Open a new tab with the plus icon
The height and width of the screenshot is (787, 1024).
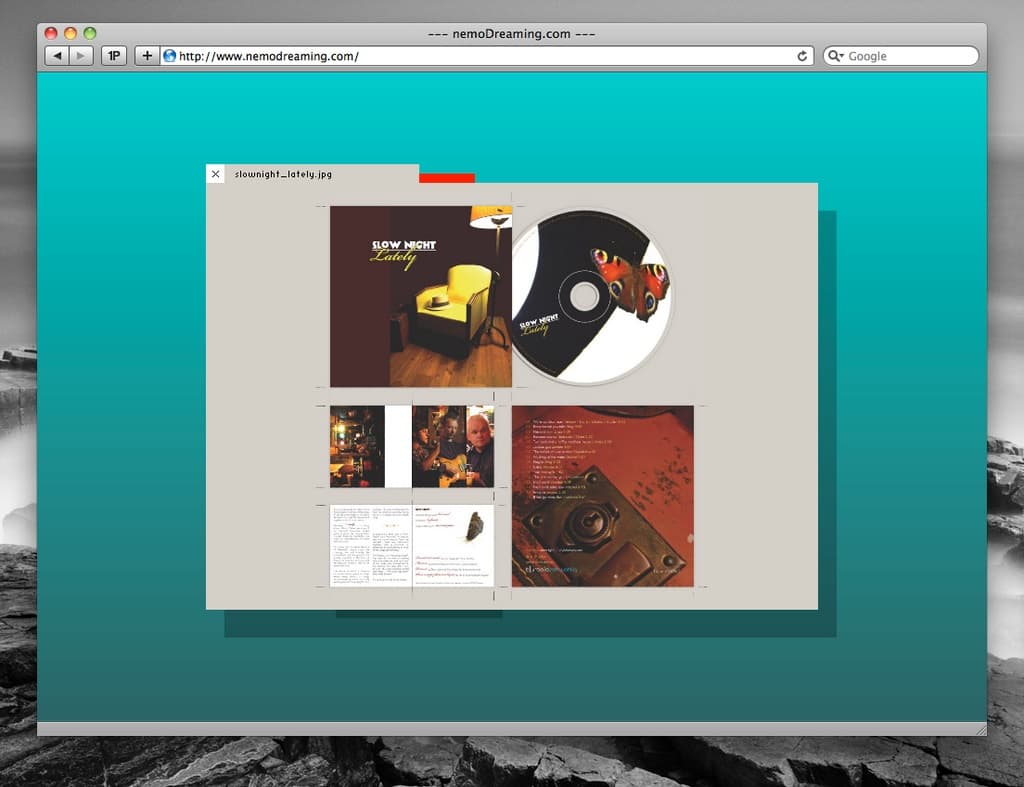pyautogui.click(x=148, y=56)
